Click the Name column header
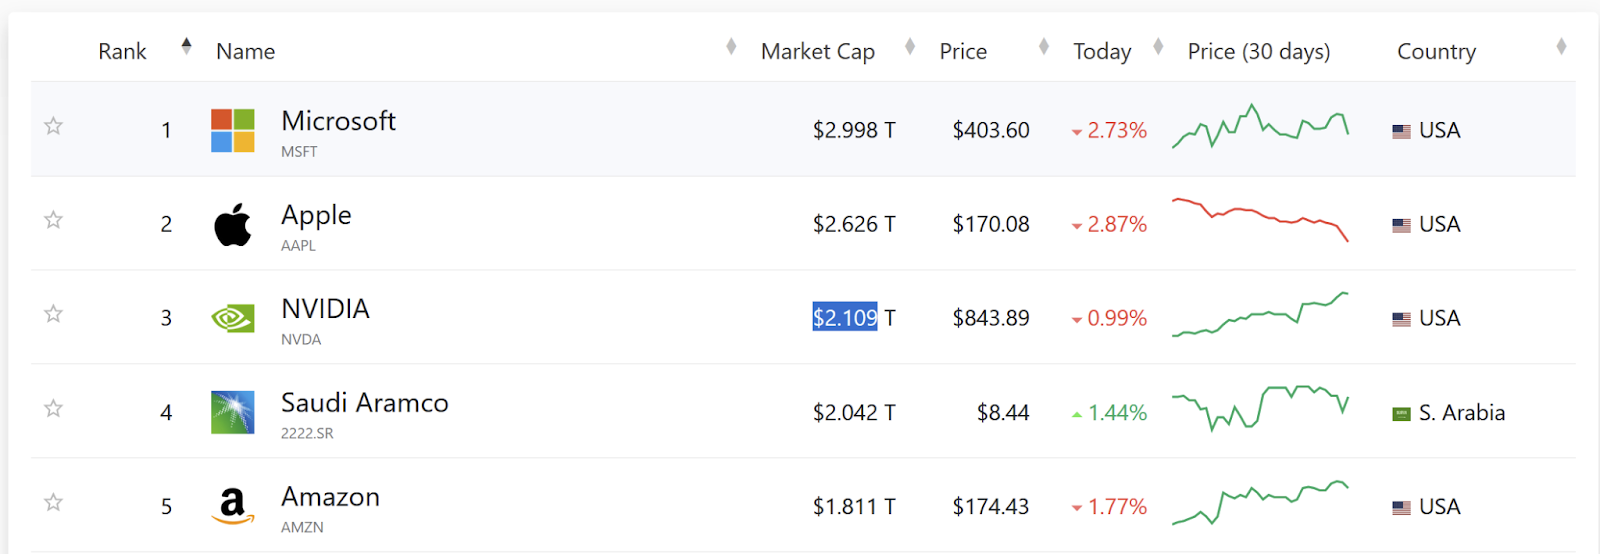Screen dimensions: 1600x554 pyautogui.click(x=245, y=51)
